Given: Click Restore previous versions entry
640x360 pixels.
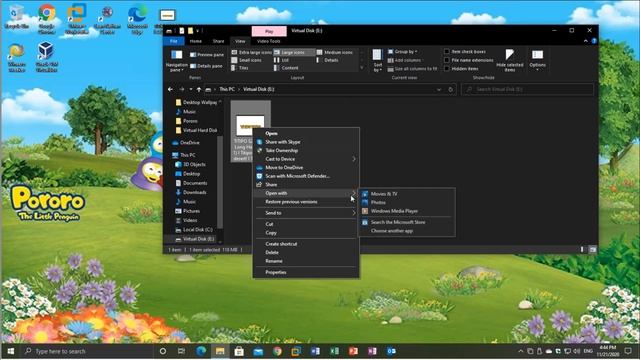Looking at the screenshot, I should tap(306, 202).
